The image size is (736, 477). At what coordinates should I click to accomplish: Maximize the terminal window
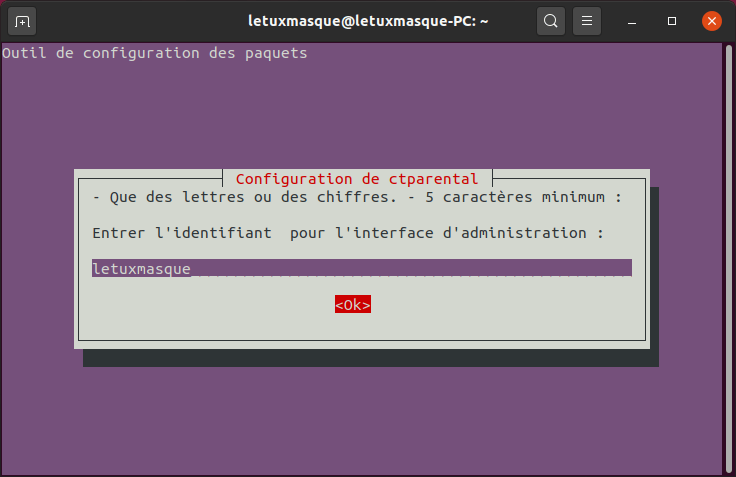point(672,21)
